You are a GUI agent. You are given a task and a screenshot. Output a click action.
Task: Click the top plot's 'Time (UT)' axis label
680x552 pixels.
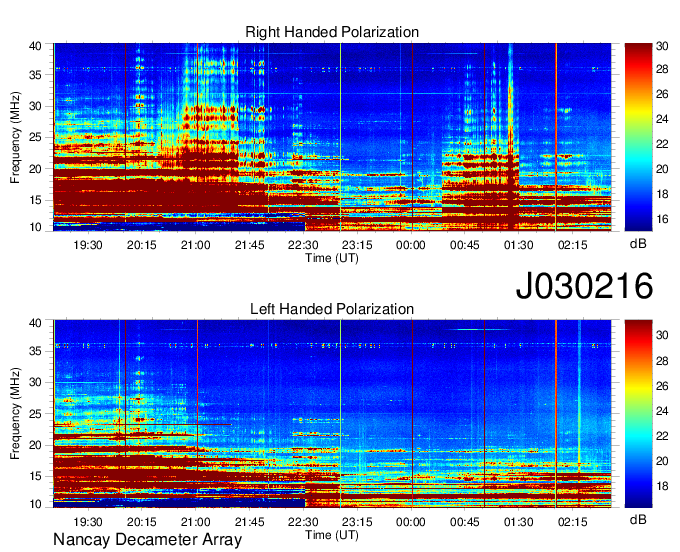[x=332, y=258]
